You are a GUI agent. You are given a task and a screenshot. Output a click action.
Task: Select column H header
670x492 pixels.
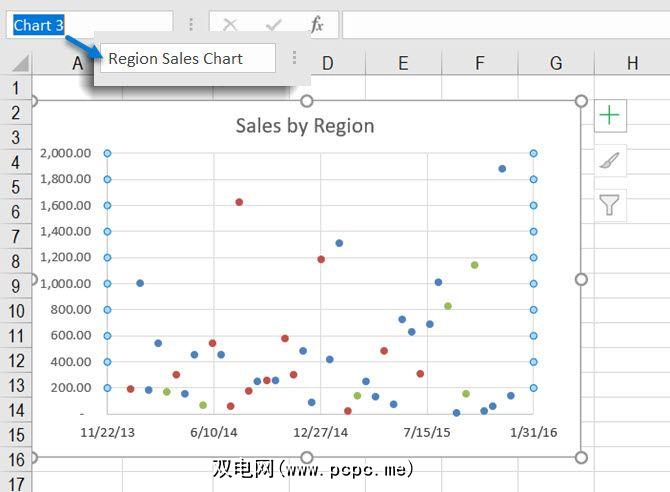[x=632, y=63]
